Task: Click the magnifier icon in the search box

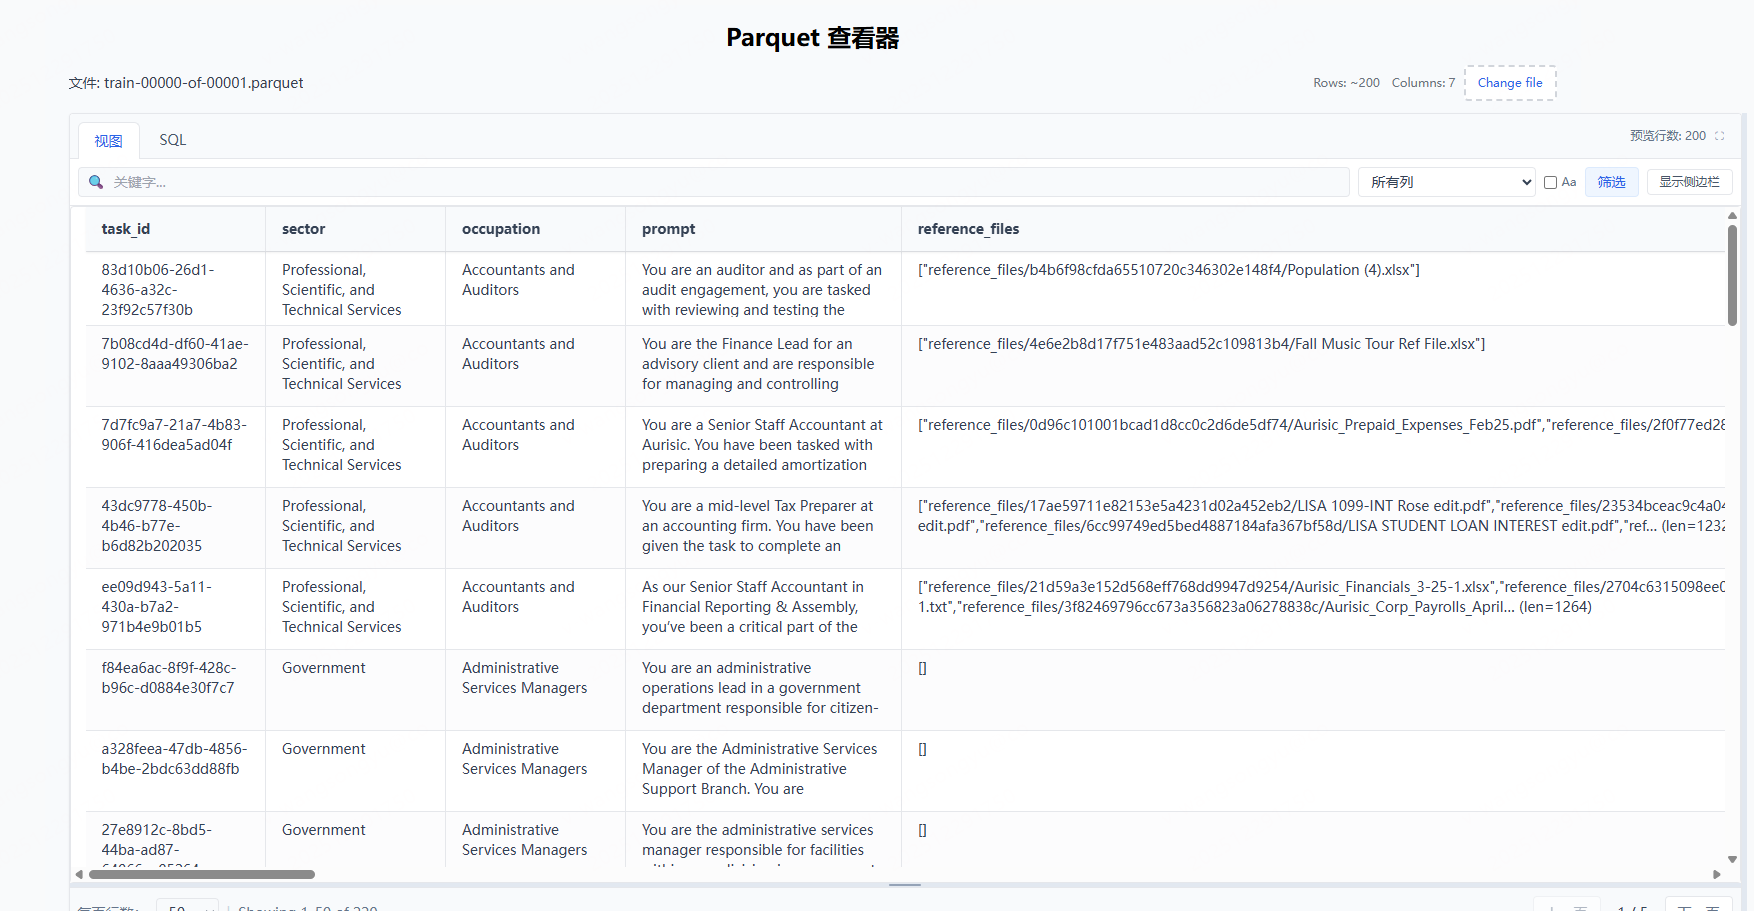Action: (96, 182)
